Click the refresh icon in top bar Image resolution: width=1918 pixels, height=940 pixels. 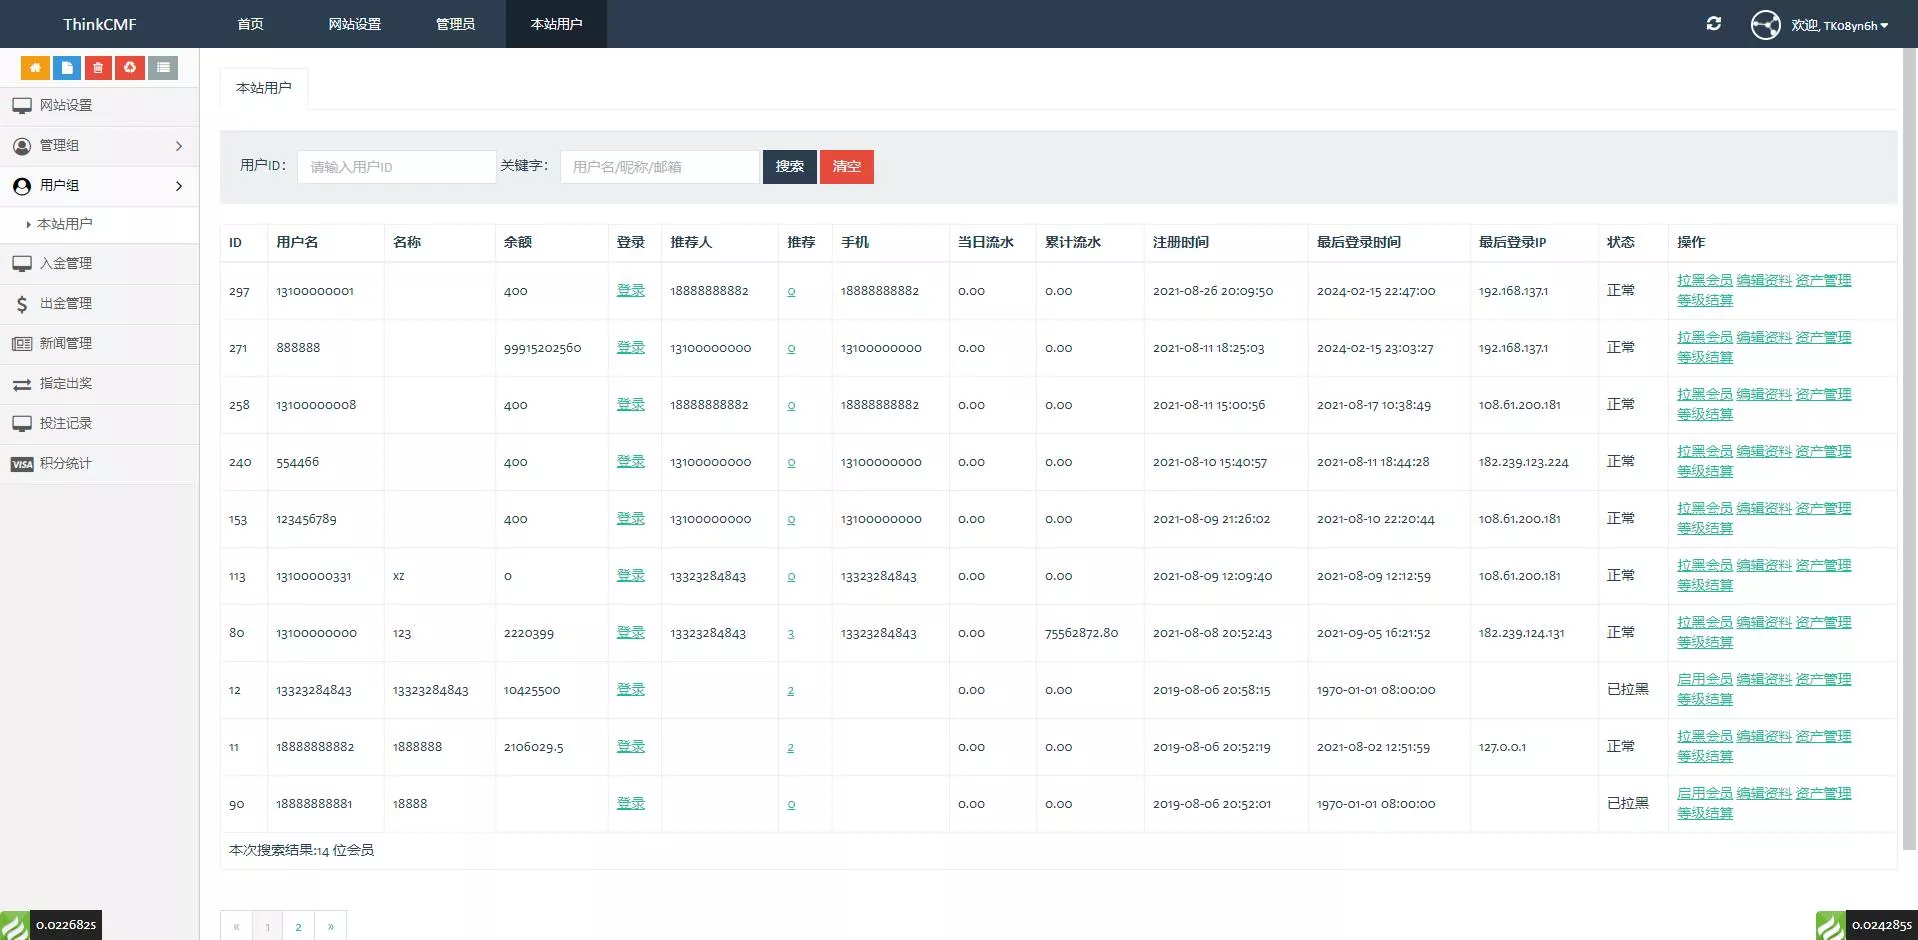click(1713, 24)
